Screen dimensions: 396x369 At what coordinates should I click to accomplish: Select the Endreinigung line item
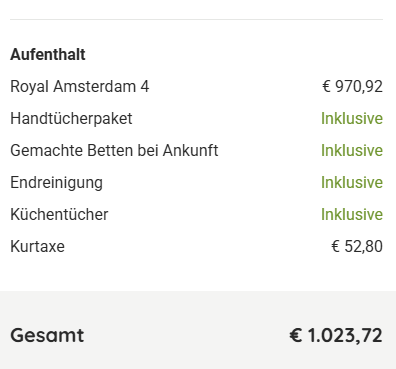(56, 183)
